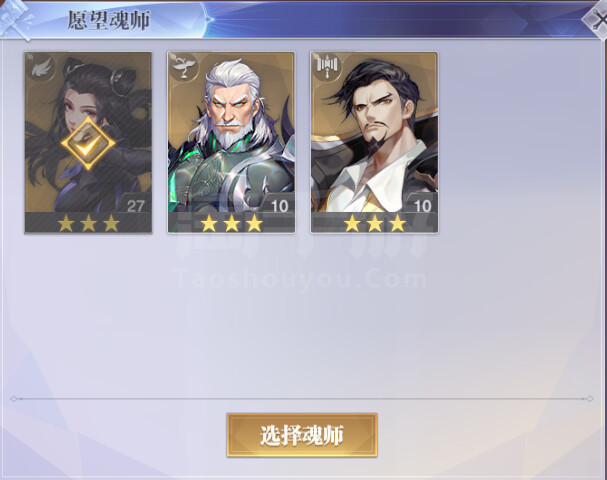Click the three stars under goatee character
Viewport: 607px width, 480px height.
tap(375, 223)
